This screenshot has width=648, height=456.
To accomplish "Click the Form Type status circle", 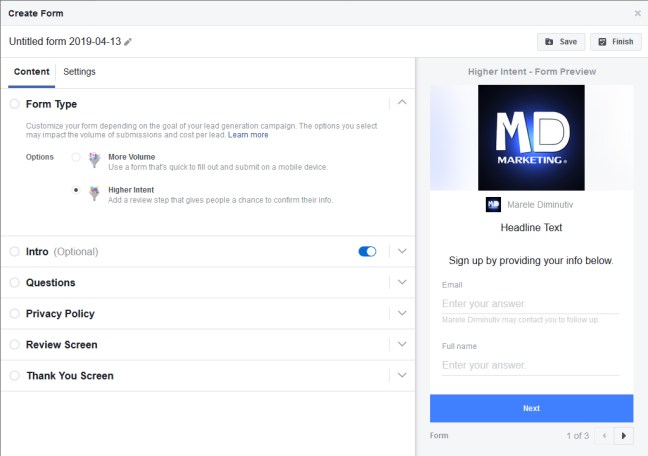I will click(14, 104).
